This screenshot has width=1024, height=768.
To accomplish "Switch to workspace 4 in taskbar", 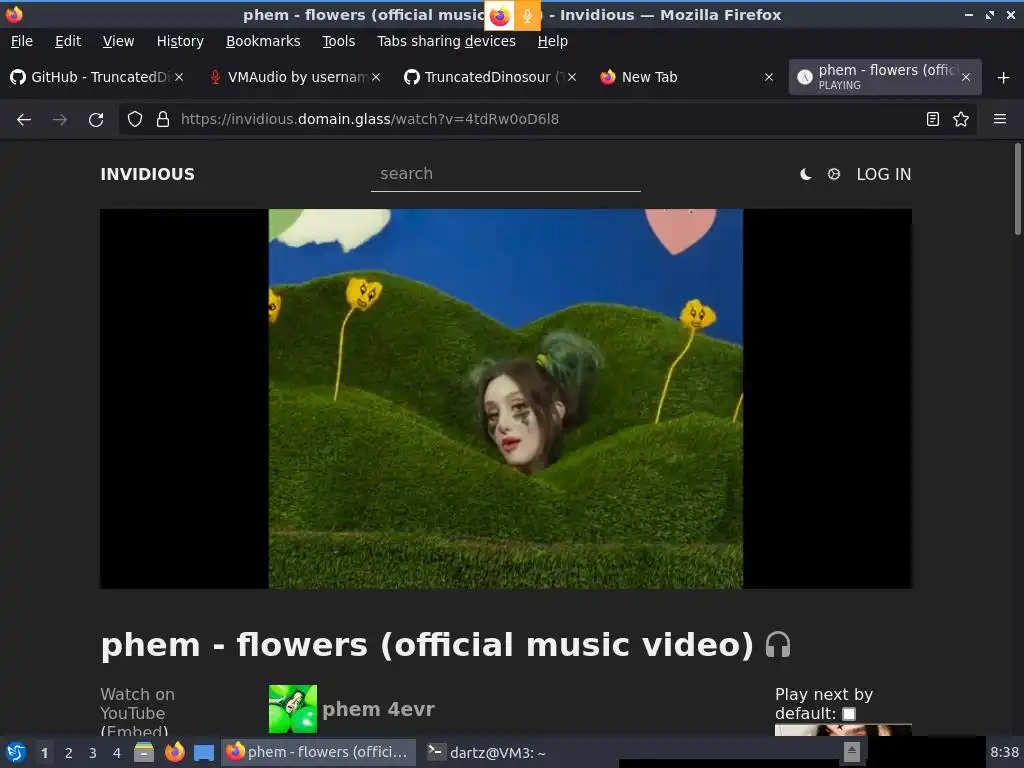I will click(x=117, y=753).
